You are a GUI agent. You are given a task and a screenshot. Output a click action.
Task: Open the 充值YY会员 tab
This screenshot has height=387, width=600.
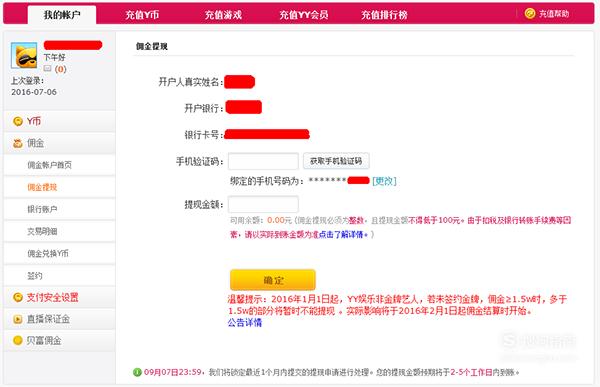click(303, 15)
